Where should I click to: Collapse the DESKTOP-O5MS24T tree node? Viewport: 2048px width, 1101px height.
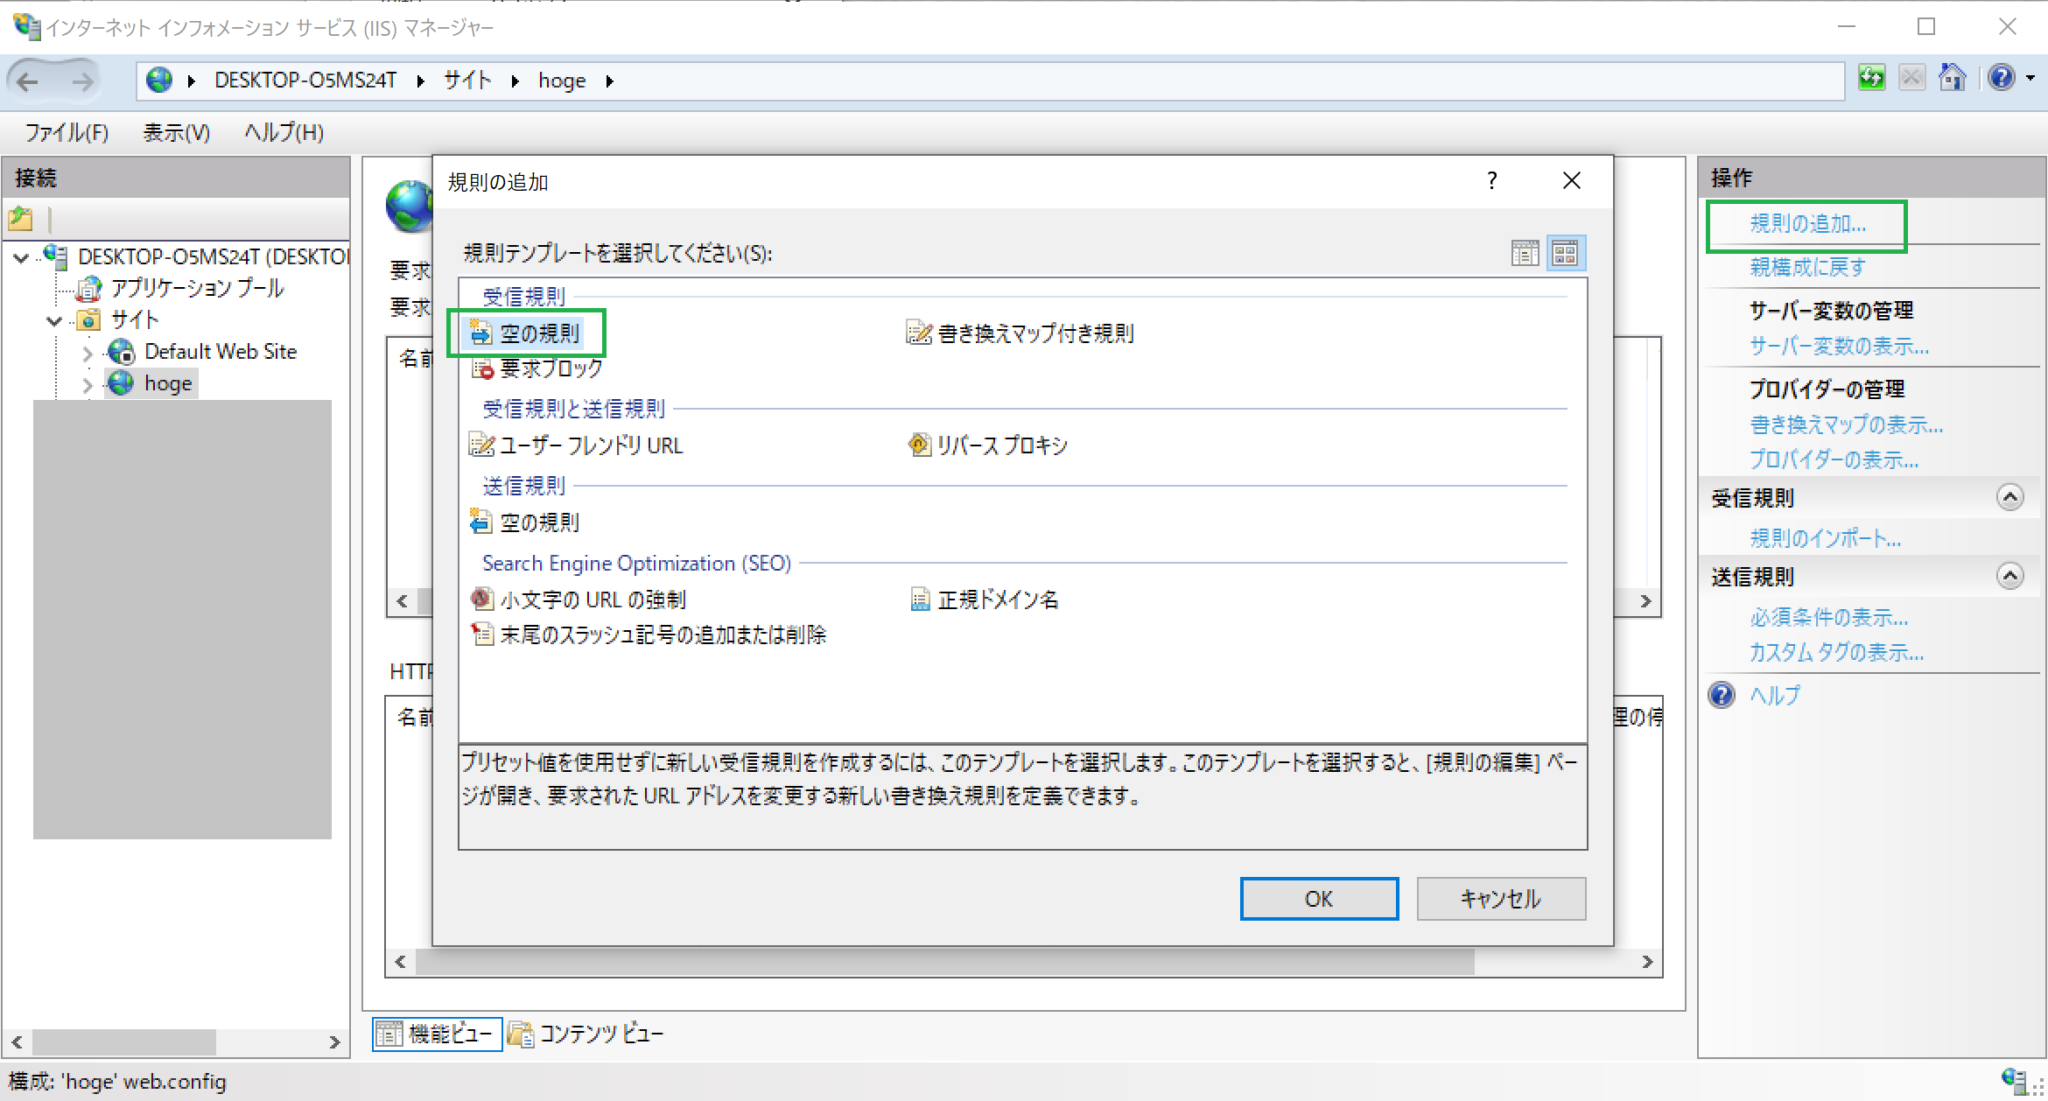click(x=22, y=257)
